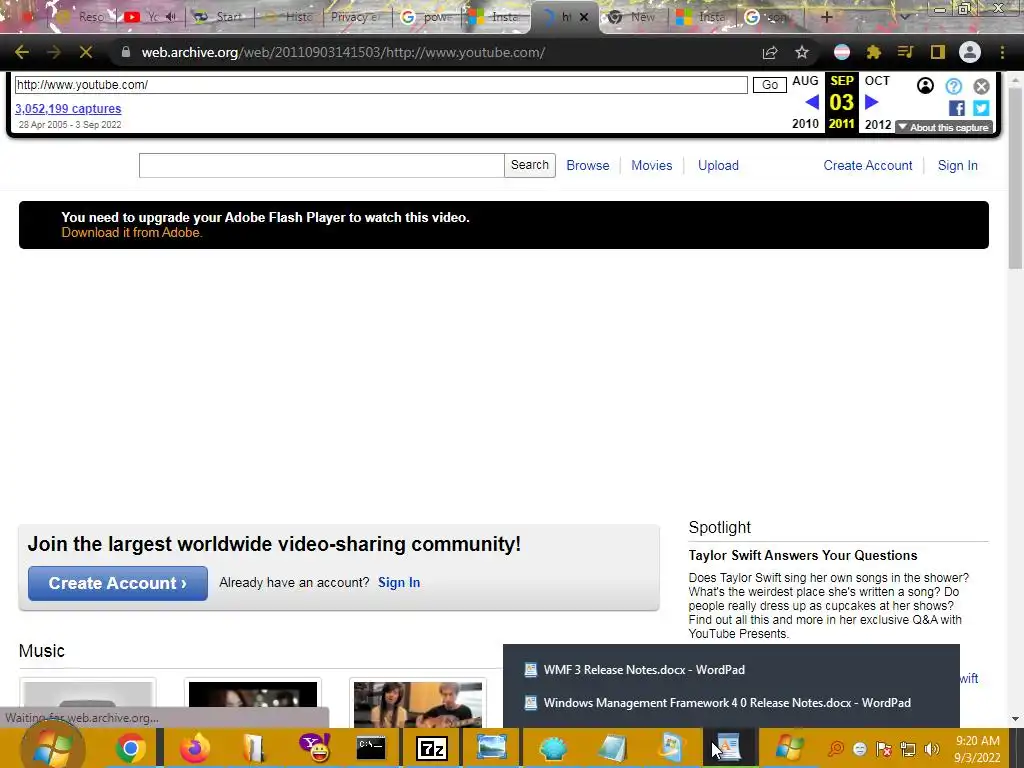1024x768 pixels.
Task: Switch to the YouTube audio tab
Action: click(x=150, y=17)
